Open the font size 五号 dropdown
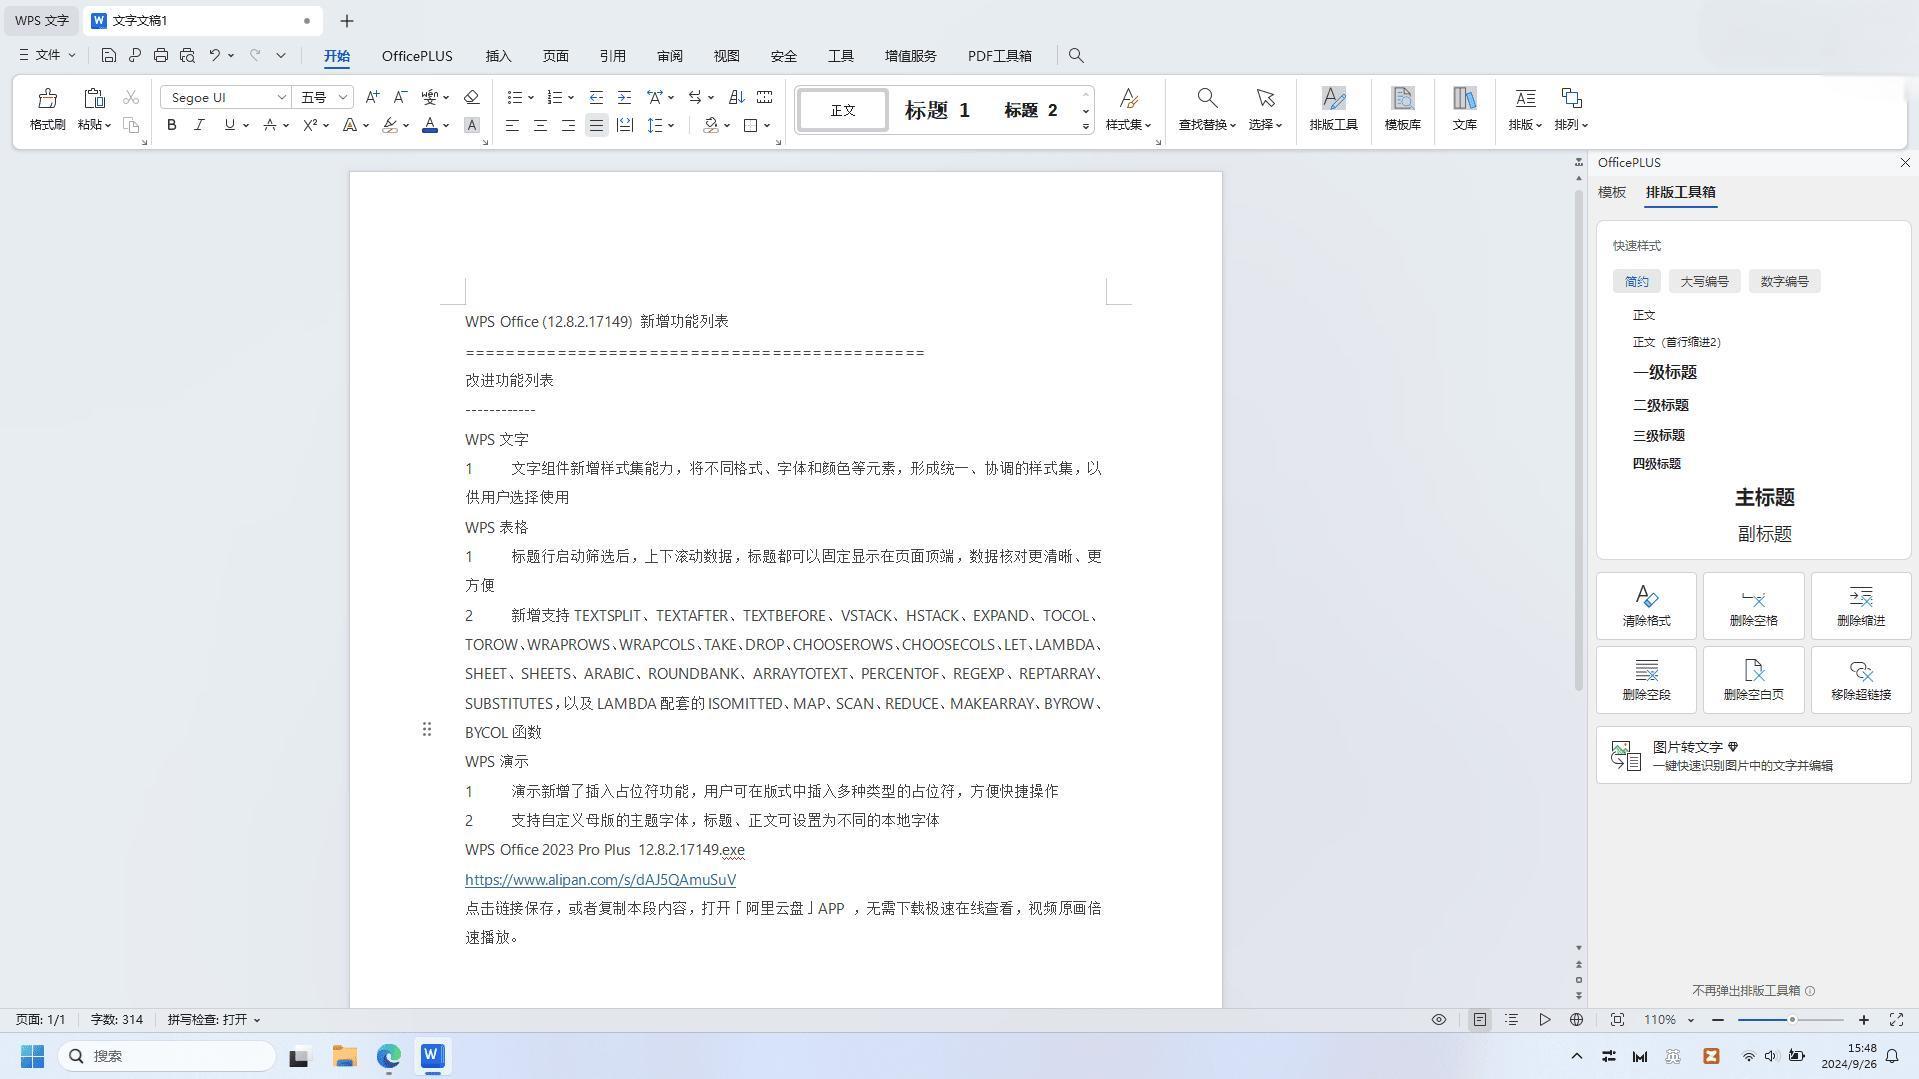Image resolution: width=1919 pixels, height=1079 pixels. pyautogui.click(x=342, y=97)
